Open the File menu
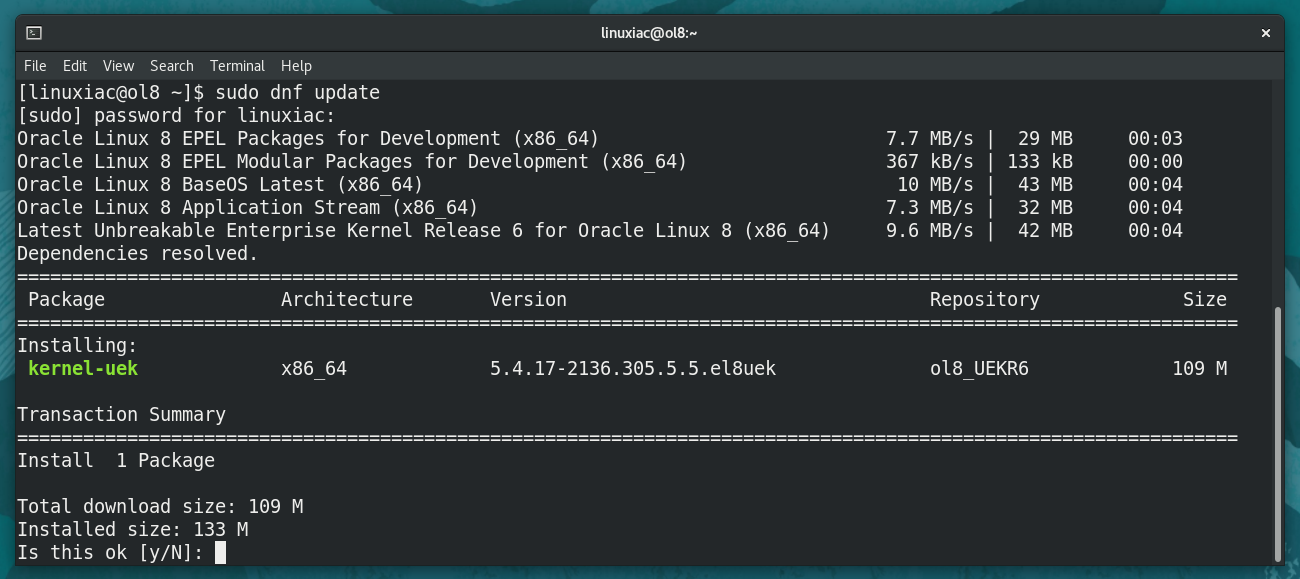Viewport: 1300px width, 579px height. coord(35,66)
